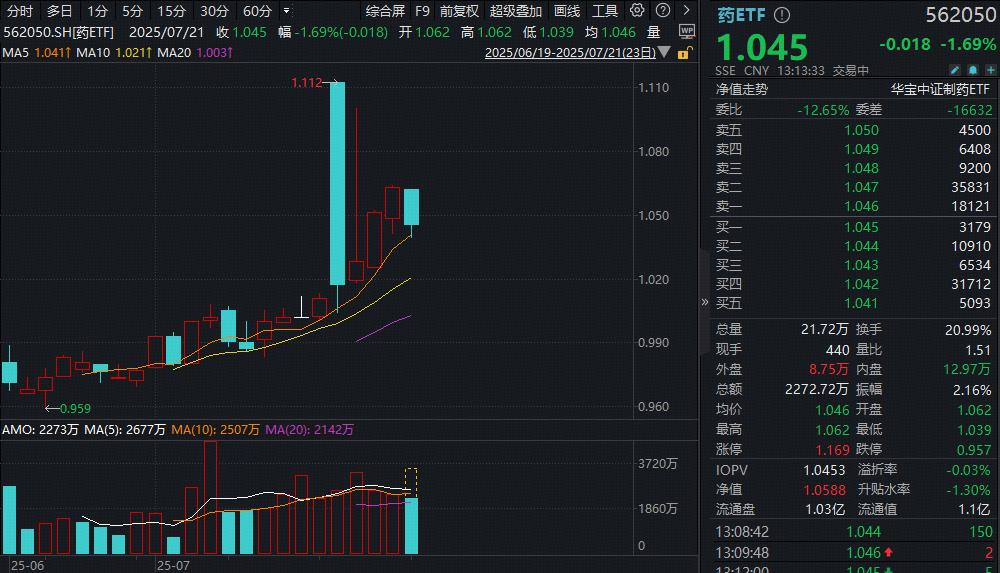Click the help question mark icon

[663, 10]
